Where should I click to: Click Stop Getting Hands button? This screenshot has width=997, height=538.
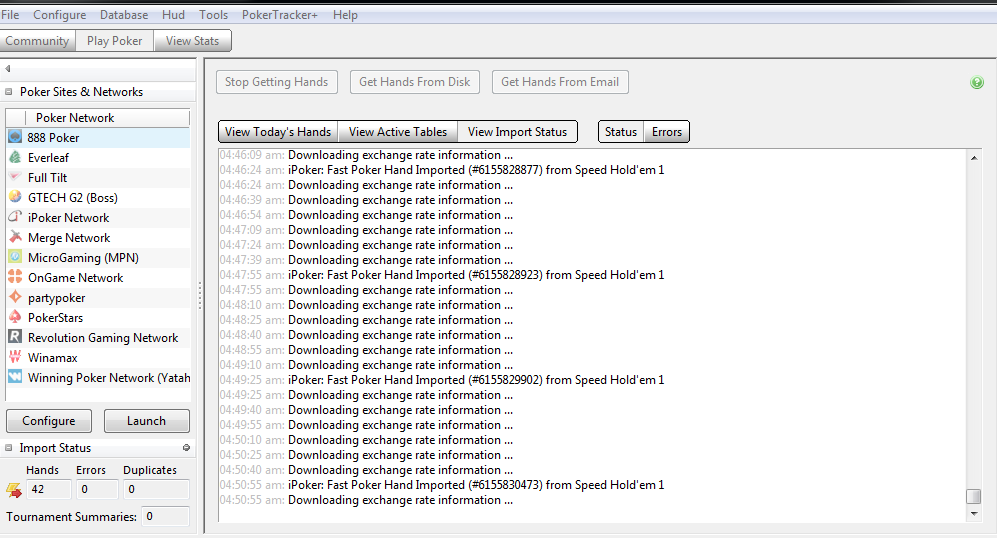[x=277, y=82]
